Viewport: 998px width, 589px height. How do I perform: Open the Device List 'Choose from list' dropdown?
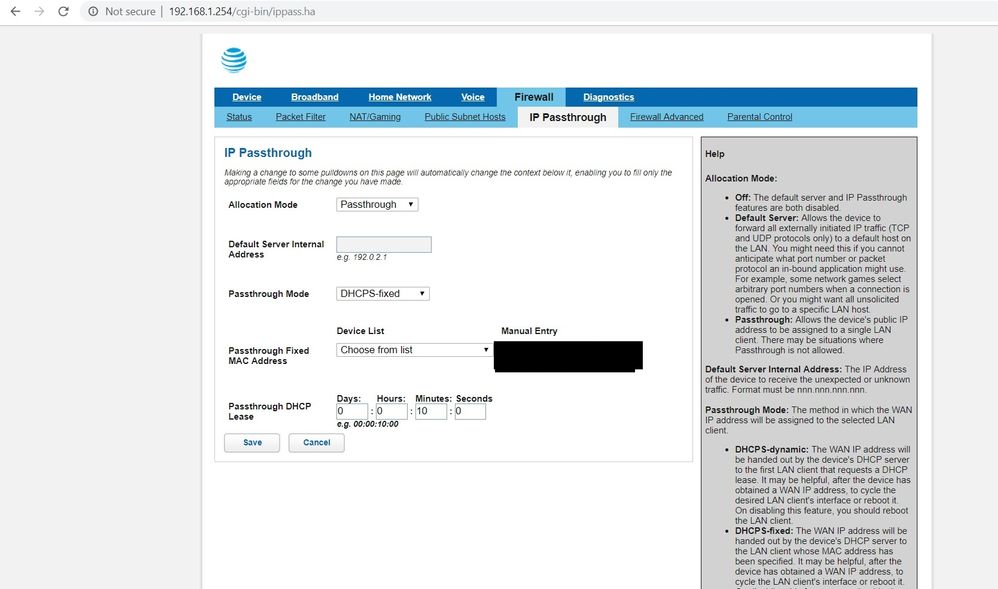tap(414, 350)
